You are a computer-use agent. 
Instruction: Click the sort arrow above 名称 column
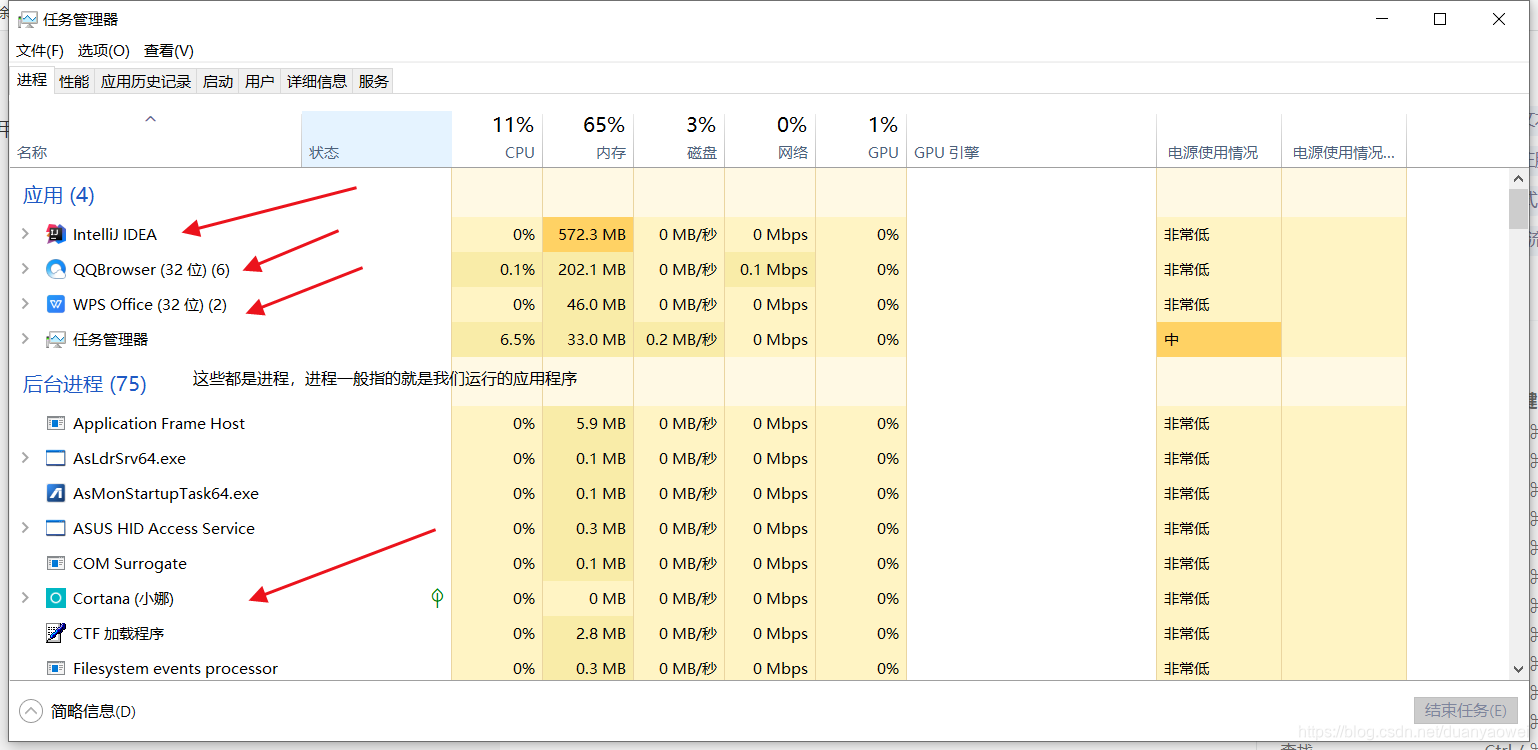pyautogui.click(x=151, y=119)
